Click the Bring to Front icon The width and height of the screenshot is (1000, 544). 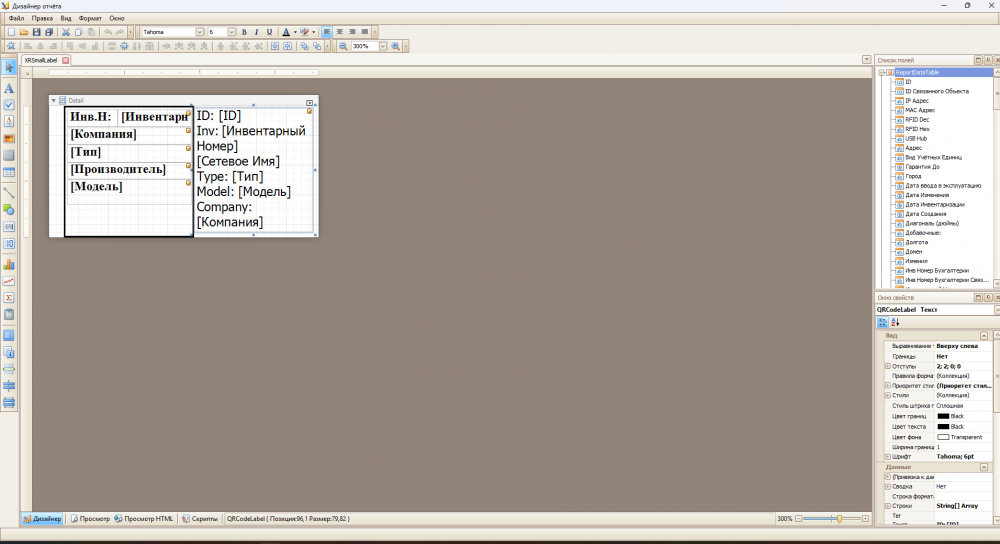[x=304, y=46]
